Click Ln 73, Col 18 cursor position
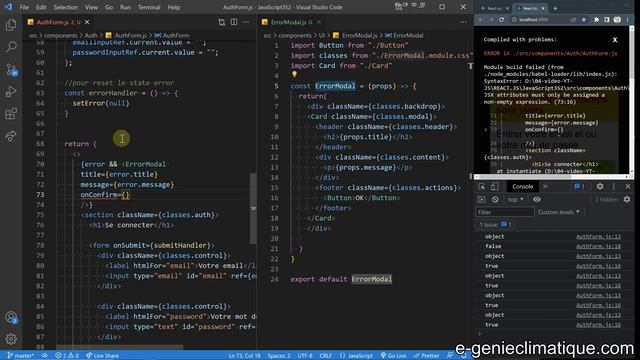Screen dimensions: 640x360 [244, 356]
